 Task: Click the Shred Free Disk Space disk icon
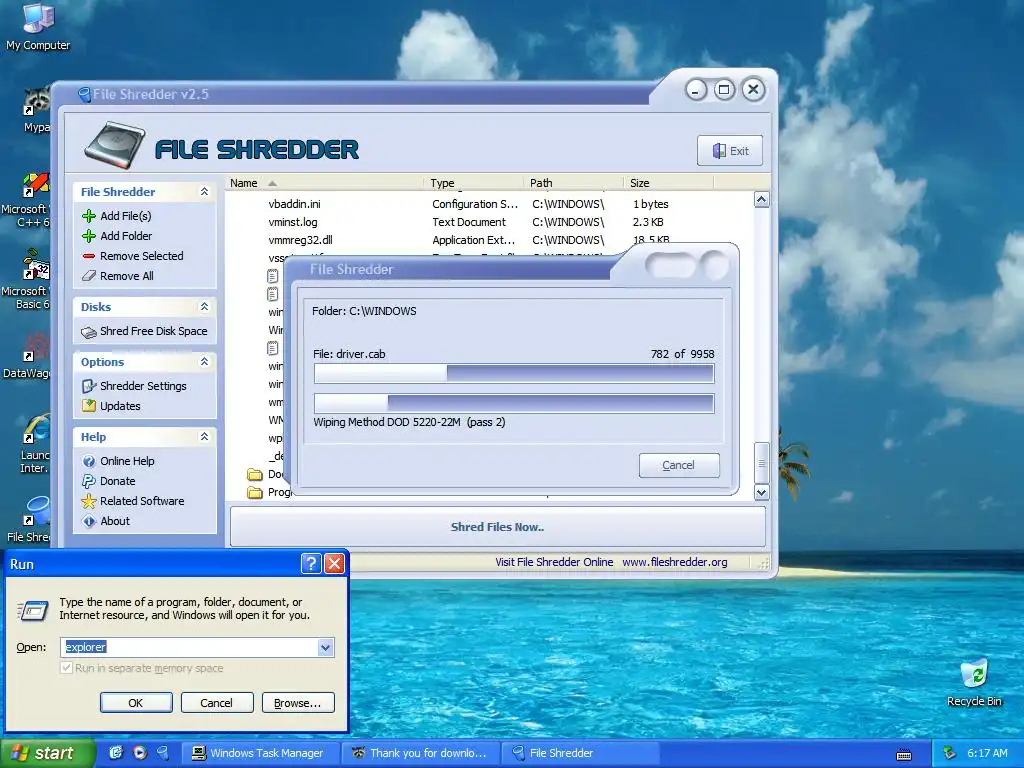click(89, 332)
